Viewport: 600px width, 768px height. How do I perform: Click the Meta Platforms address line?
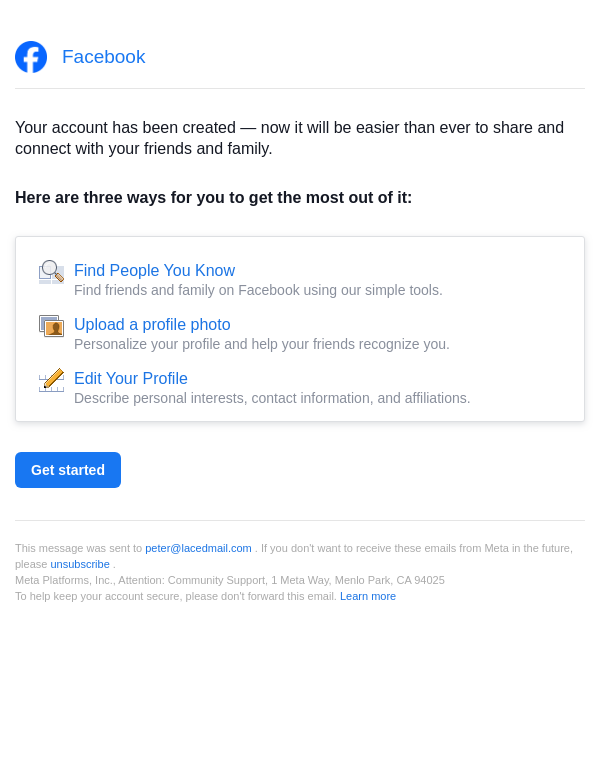[230, 580]
